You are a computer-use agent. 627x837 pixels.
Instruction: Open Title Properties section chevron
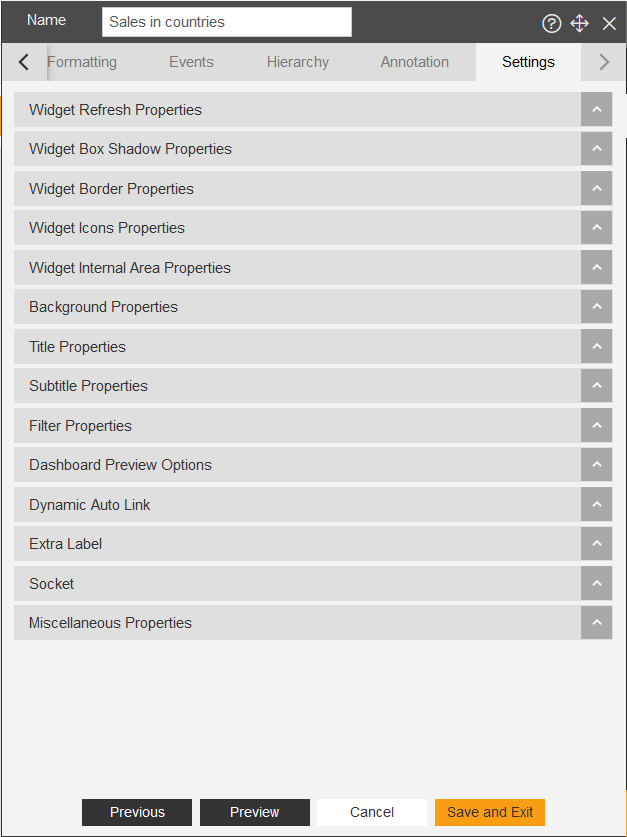click(597, 346)
